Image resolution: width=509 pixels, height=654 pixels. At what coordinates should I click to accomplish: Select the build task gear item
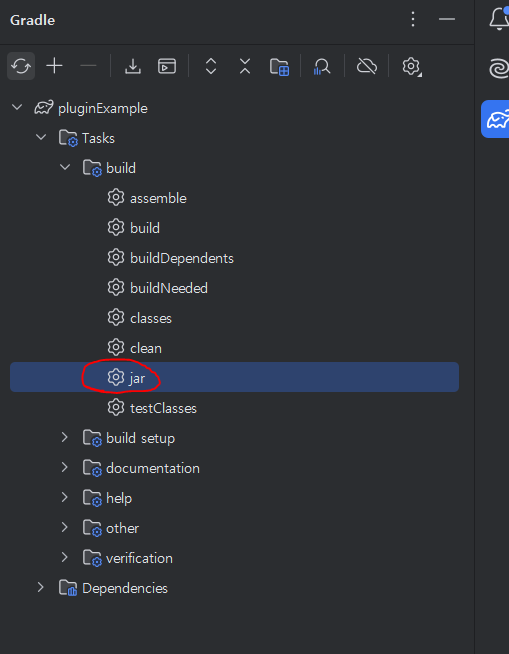pyautogui.click(x=145, y=228)
